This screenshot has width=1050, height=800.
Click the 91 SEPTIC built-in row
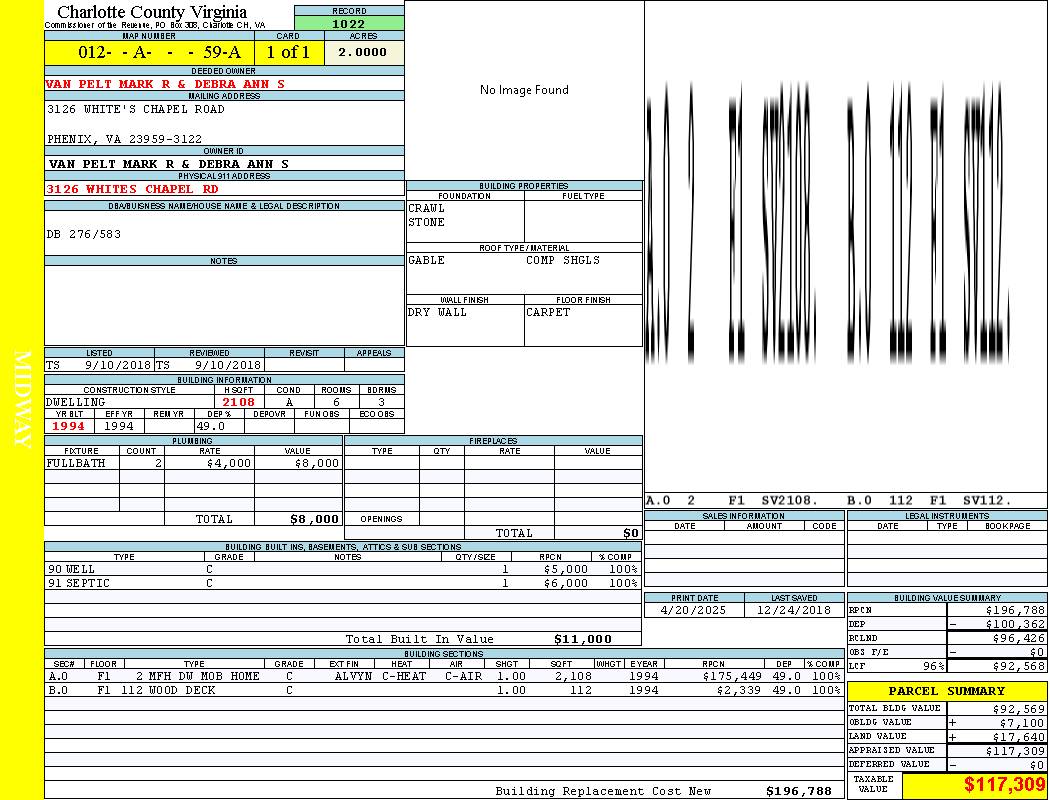tap(343, 584)
